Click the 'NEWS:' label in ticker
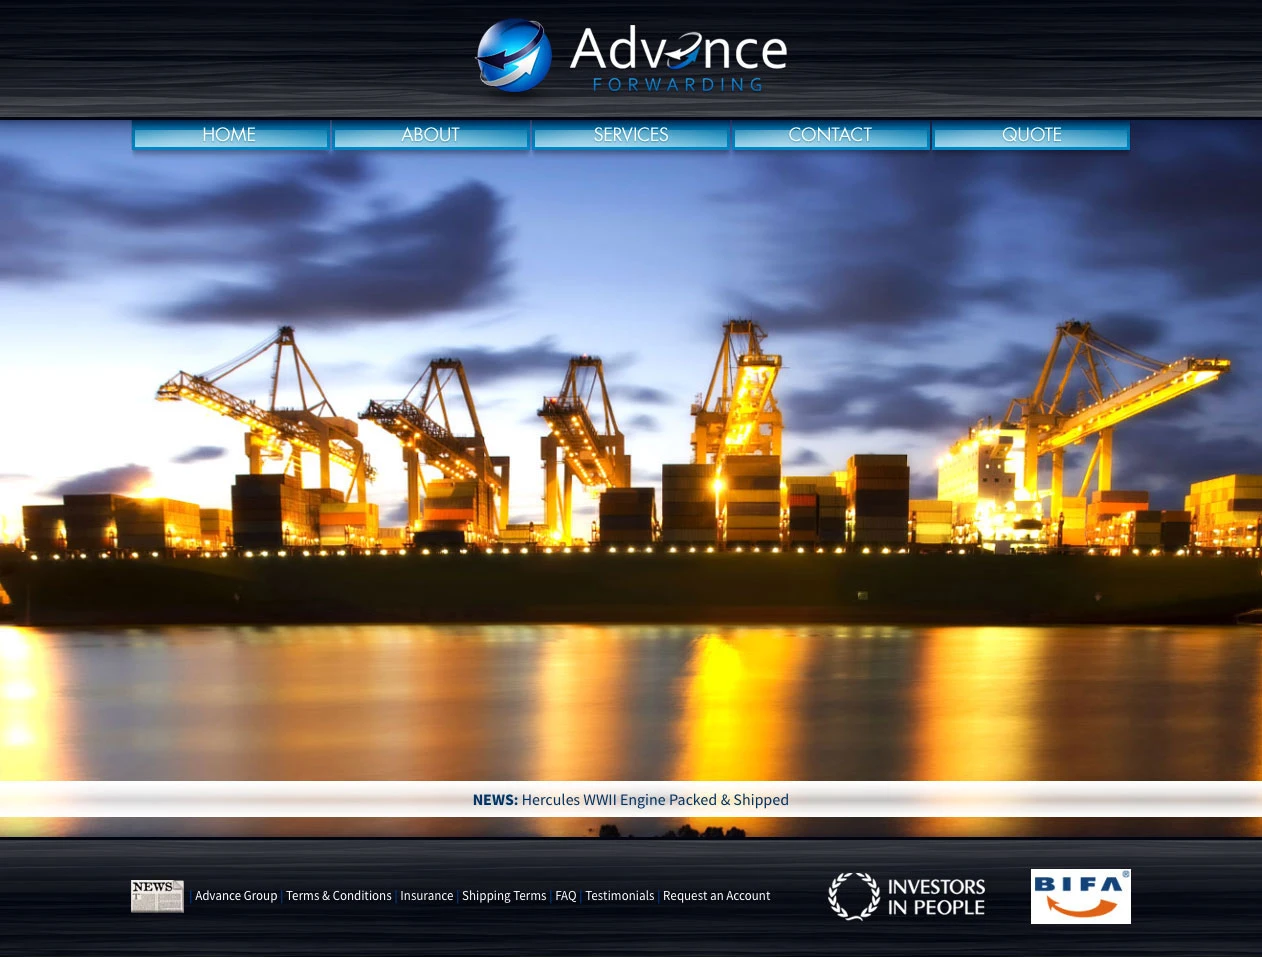The width and height of the screenshot is (1262, 957). pos(495,800)
